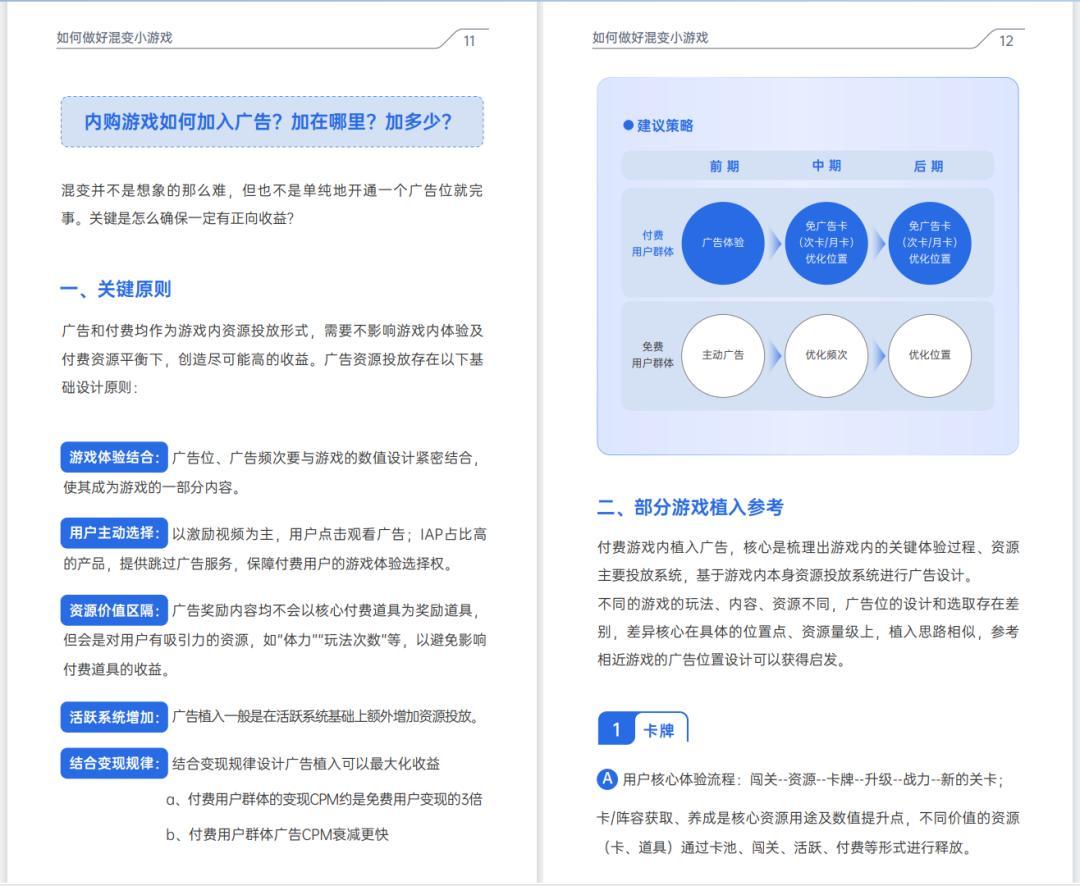This screenshot has width=1080, height=886.
Task: Click the blue 广告体验 circle
Action: 723,243
